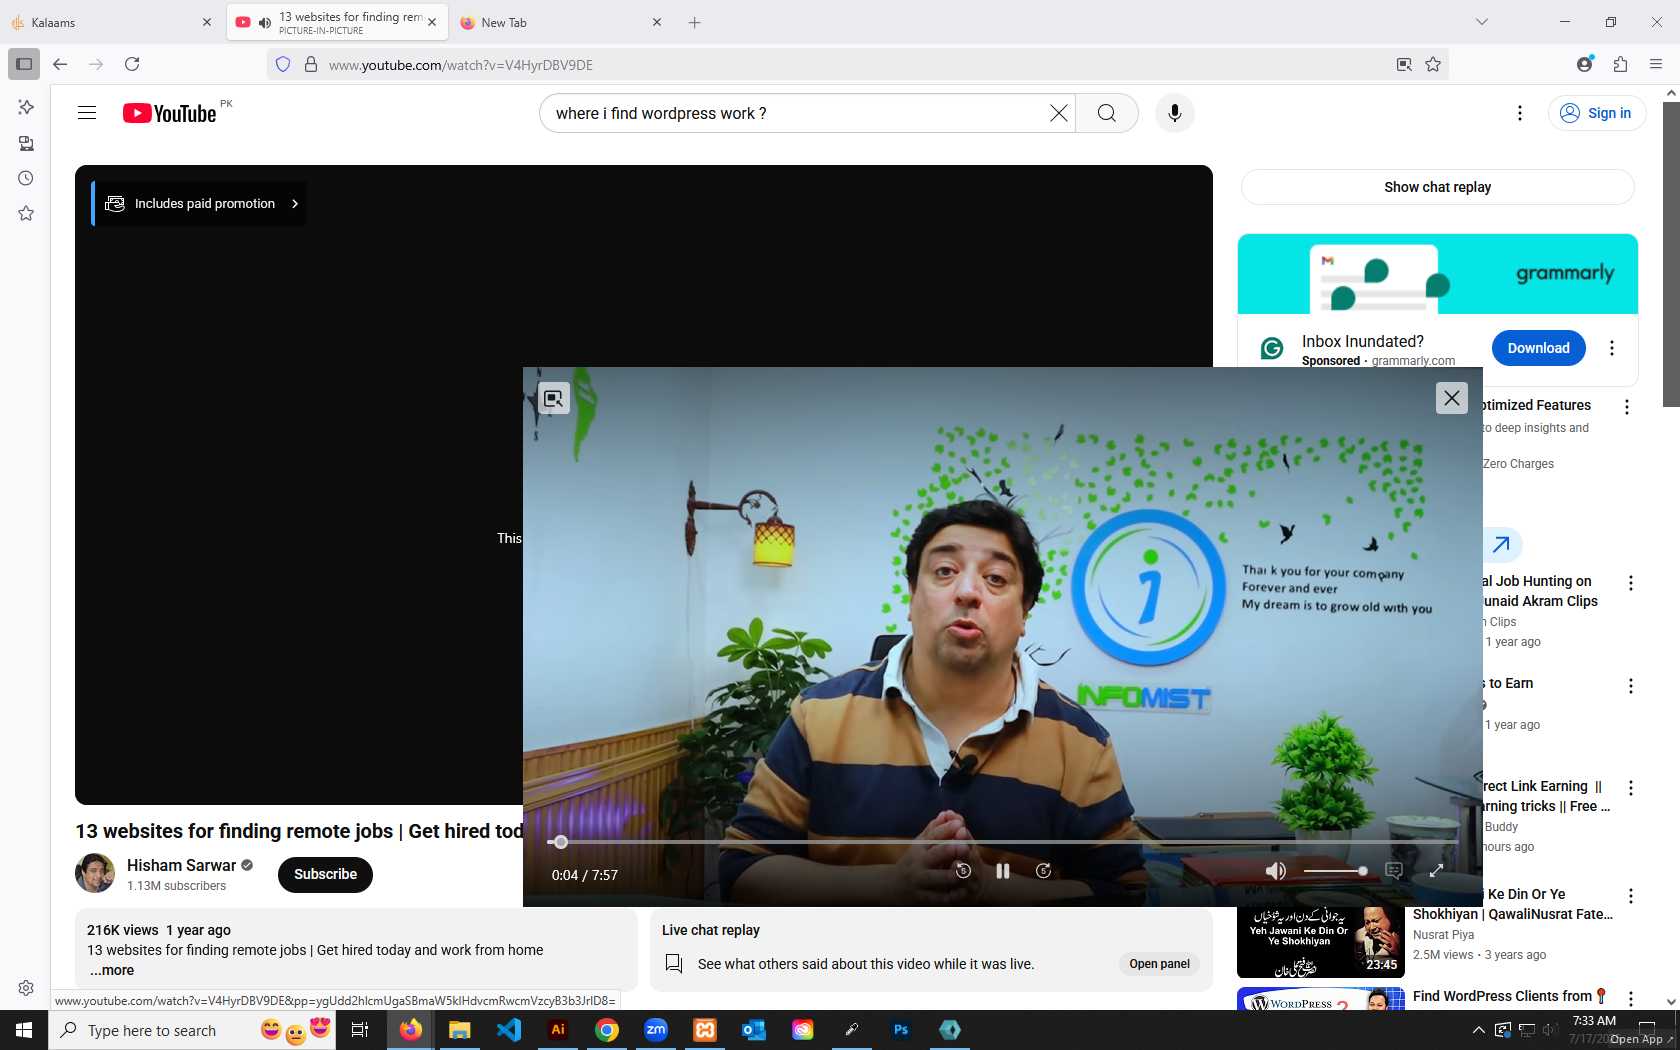Reload the current YouTube page
This screenshot has width=1680, height=1050.
click(132, 64)
